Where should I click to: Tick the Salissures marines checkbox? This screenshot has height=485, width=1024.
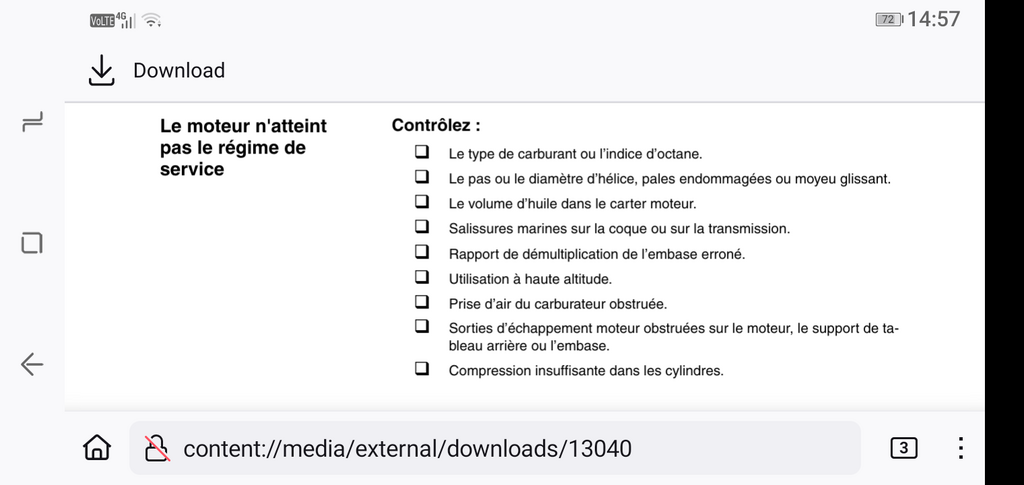pyautogui.click(x=423, y=226)
